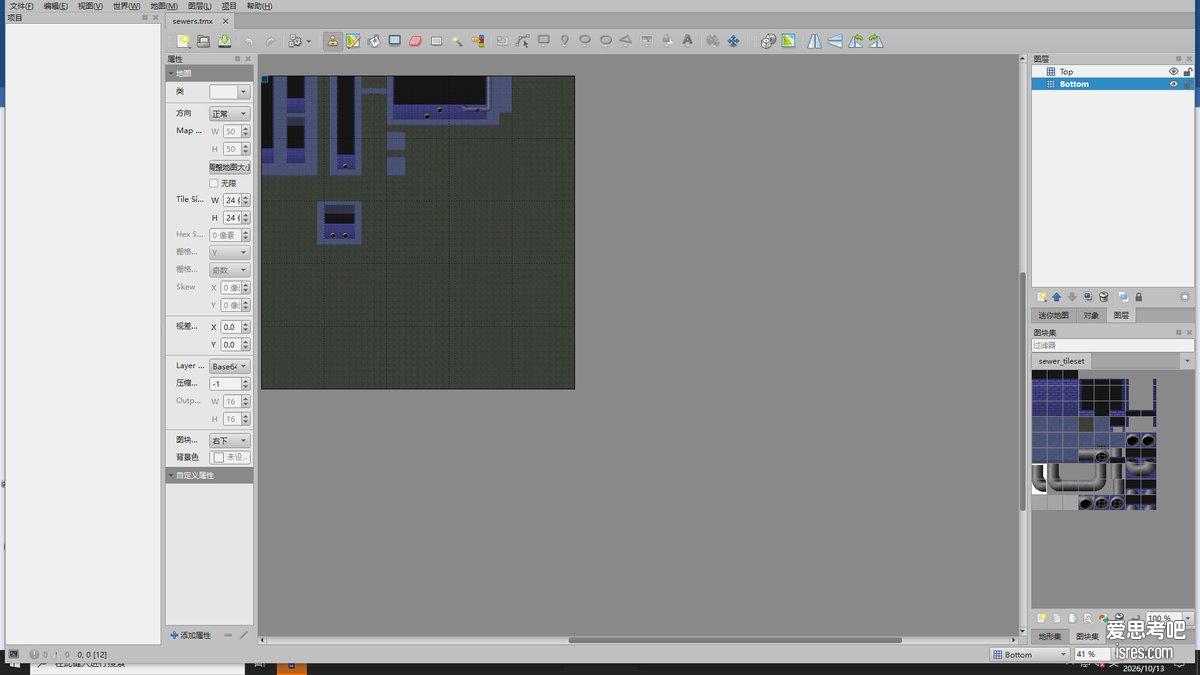The height and width of the screenshot is (675, 1200).
Task: Select the Magic Wand tool
Action: 458,41
